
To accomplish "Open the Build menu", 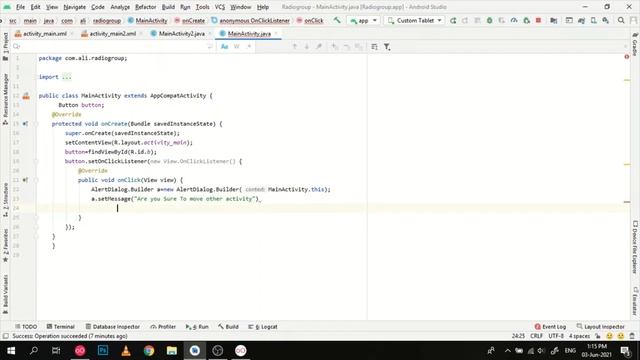I will (168, 7).
